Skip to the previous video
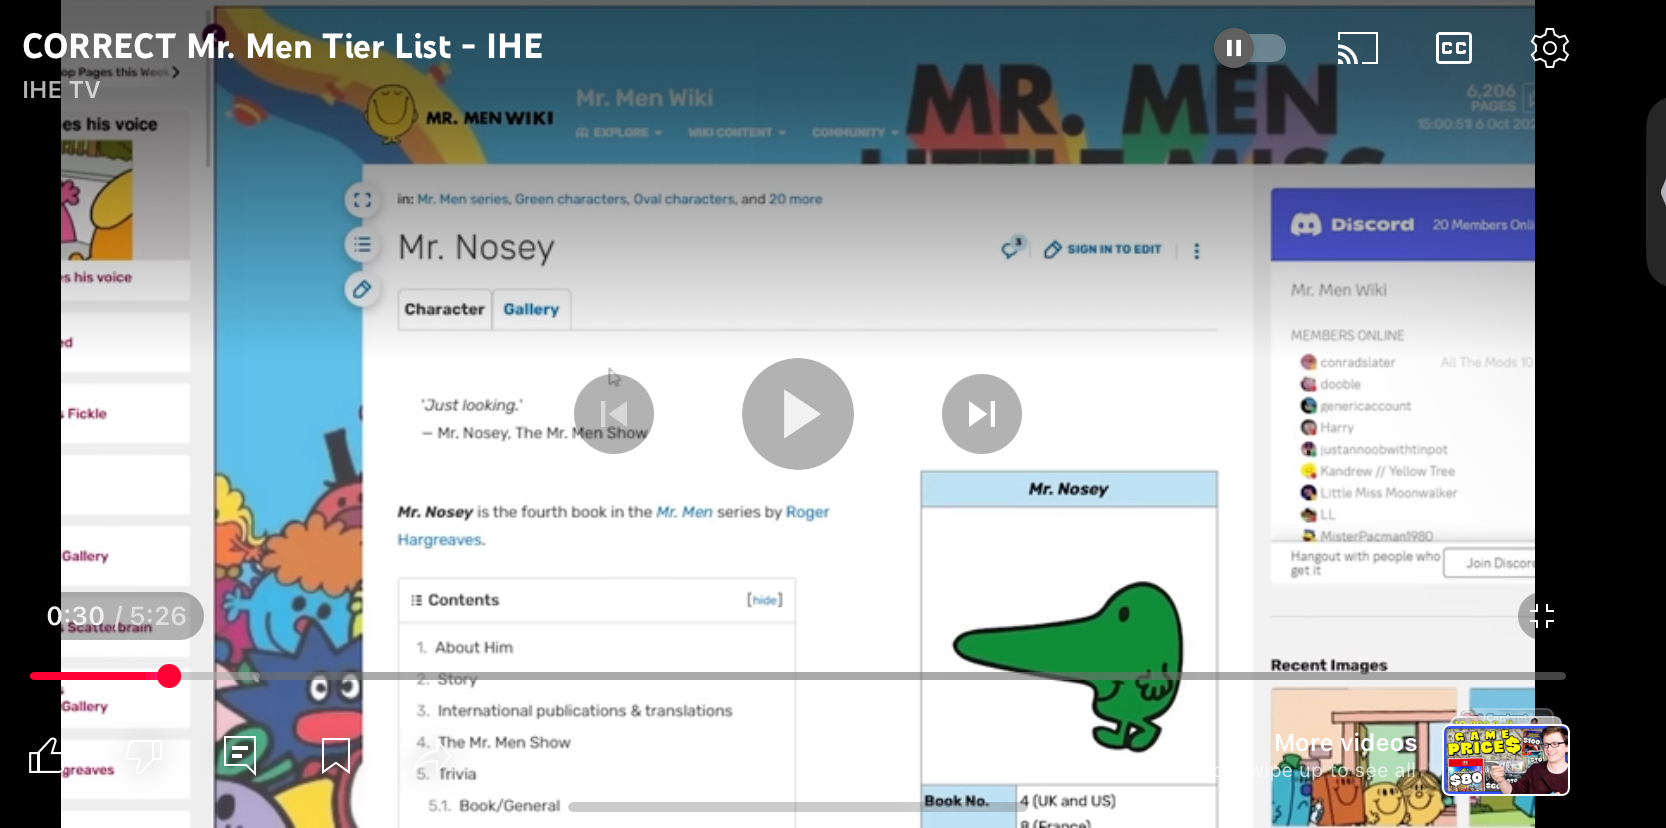 coord(613,414)
